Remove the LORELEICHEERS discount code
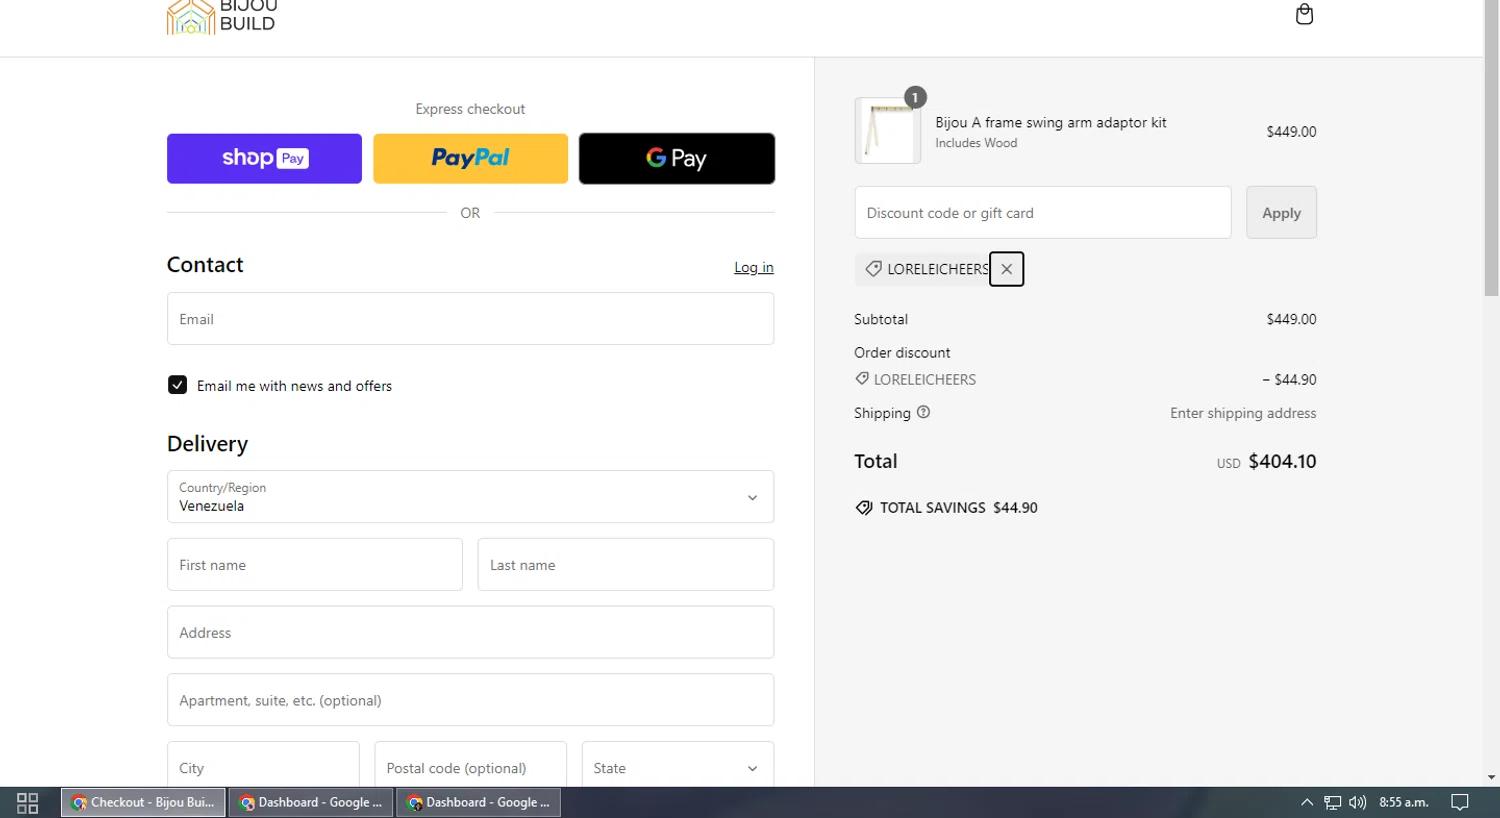The width and height of the screenshot is (1500, 818). click(x=1006, y=269)
